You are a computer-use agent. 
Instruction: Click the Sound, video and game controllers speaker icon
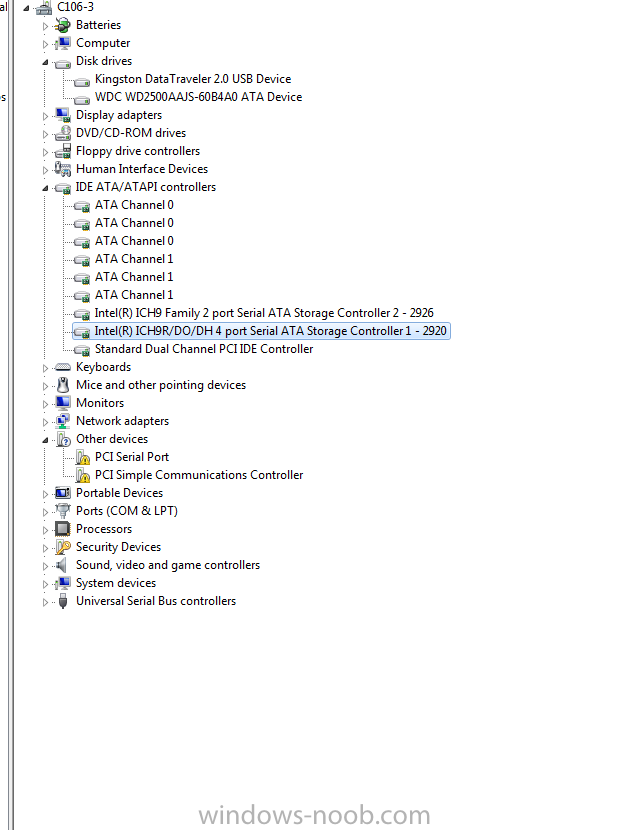point(62,565)
